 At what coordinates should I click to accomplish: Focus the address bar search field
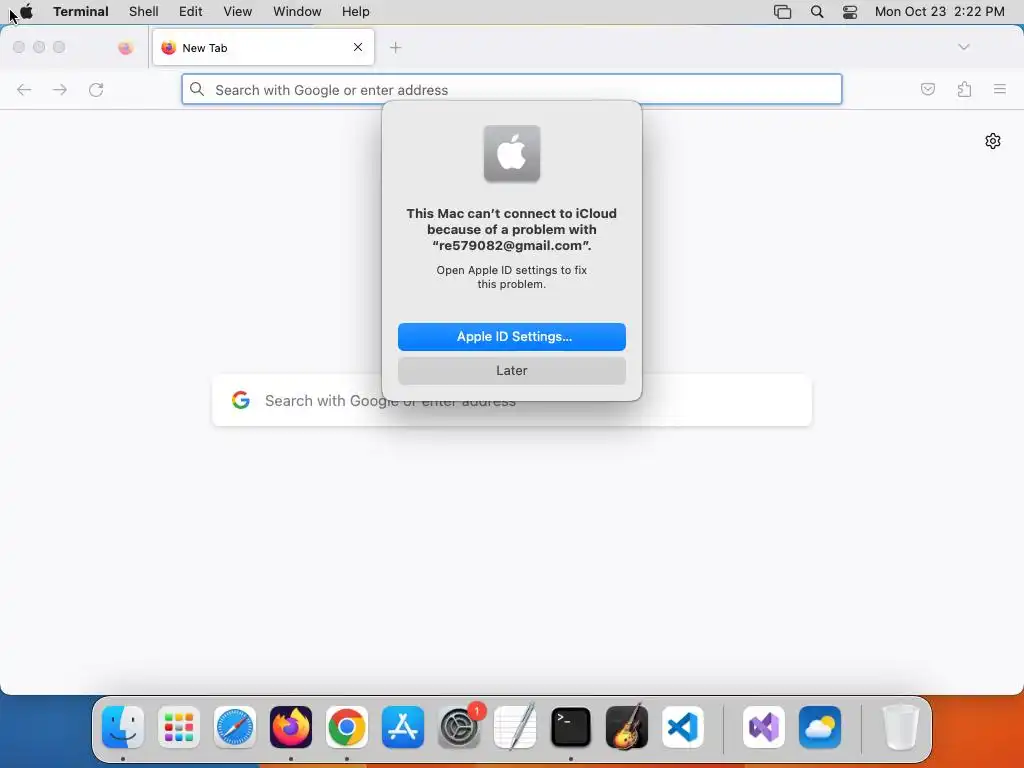512,89
